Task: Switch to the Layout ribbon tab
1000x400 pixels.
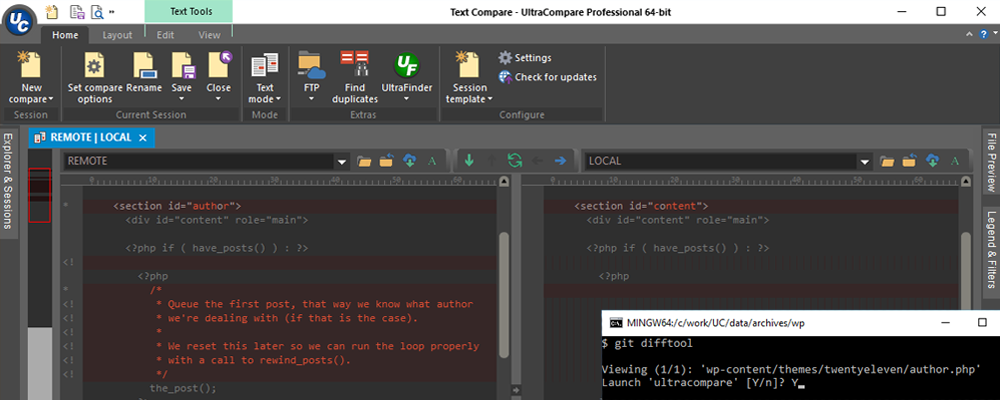Action: [117, 35]
